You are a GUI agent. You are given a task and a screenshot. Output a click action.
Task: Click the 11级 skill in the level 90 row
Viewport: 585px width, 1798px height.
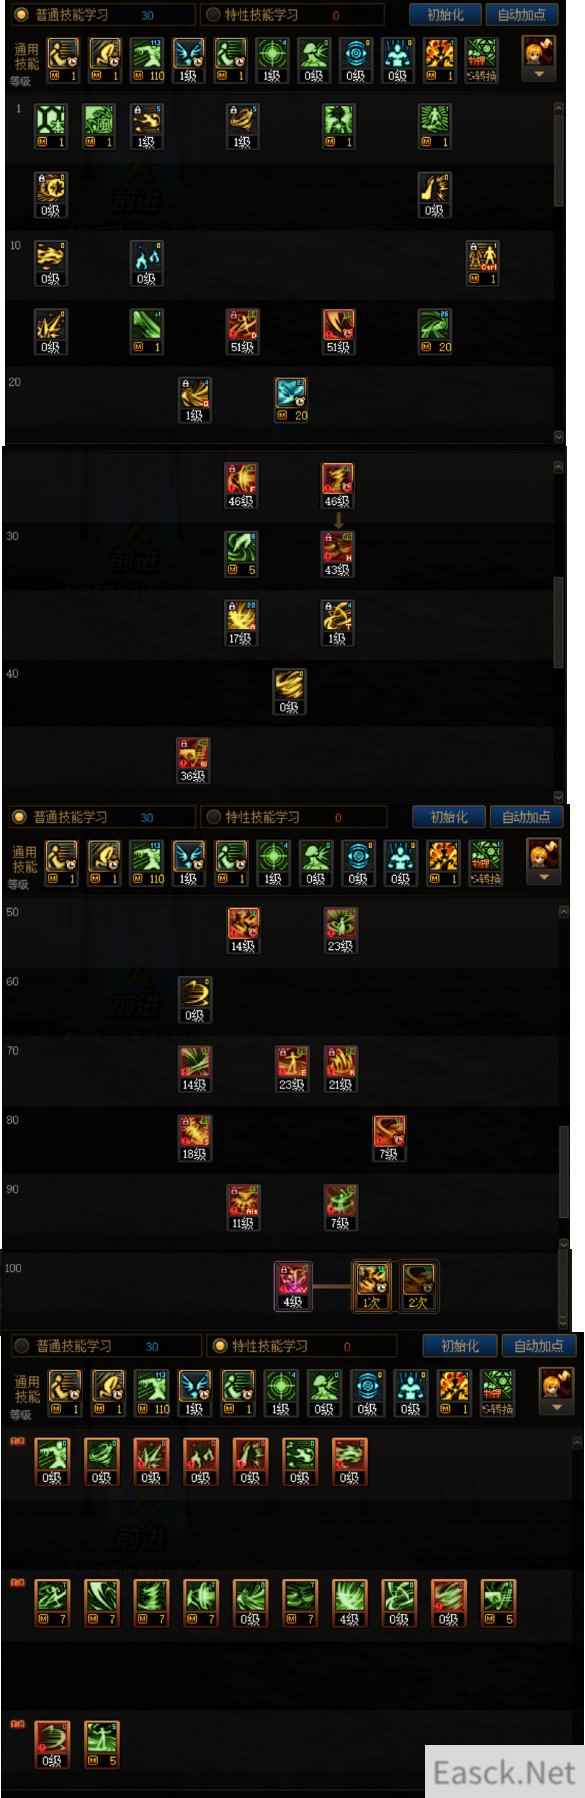tap(243, 1208)
